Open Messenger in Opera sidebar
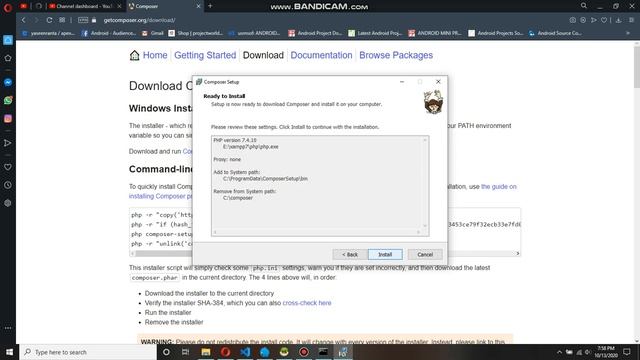 click(8, 82)
